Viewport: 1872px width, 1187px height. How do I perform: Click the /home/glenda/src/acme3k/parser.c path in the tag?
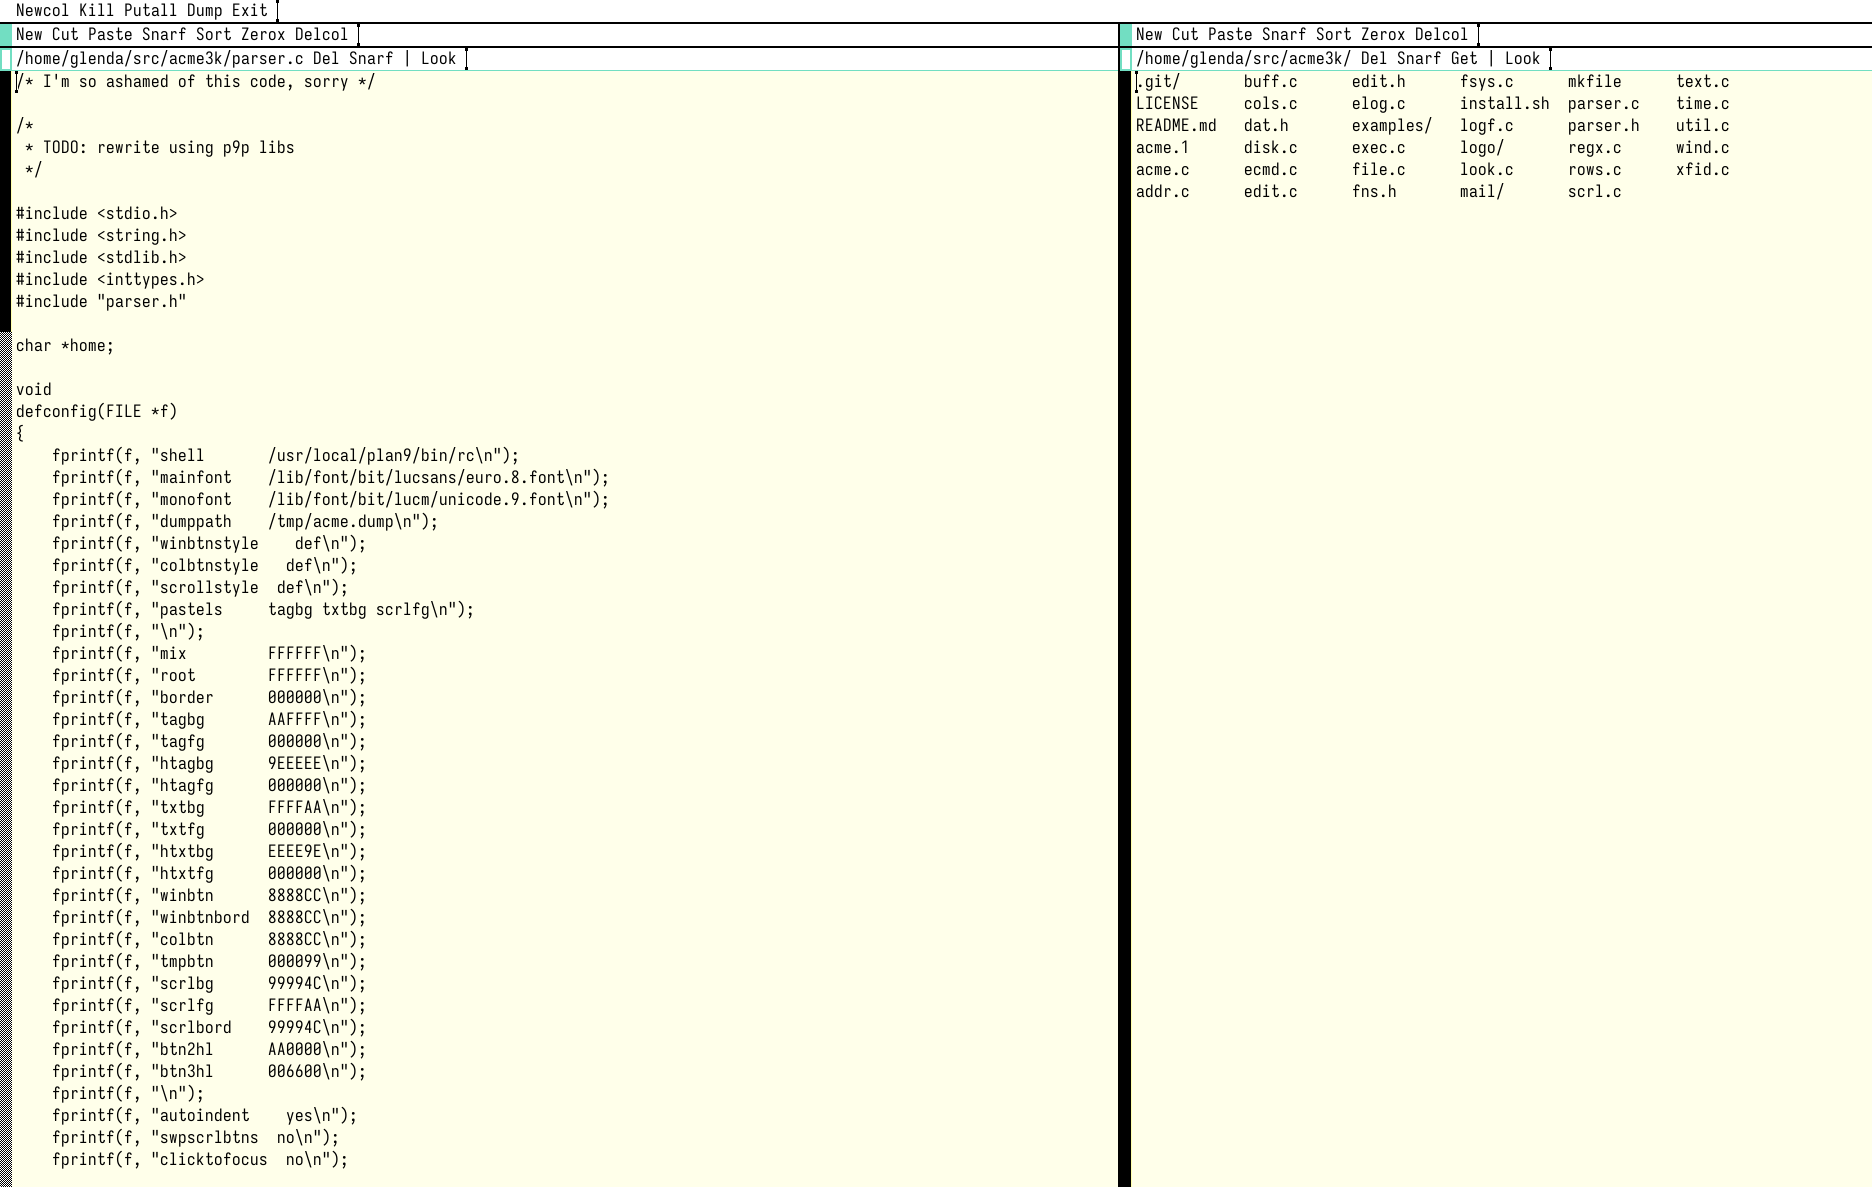coord(160,59)
